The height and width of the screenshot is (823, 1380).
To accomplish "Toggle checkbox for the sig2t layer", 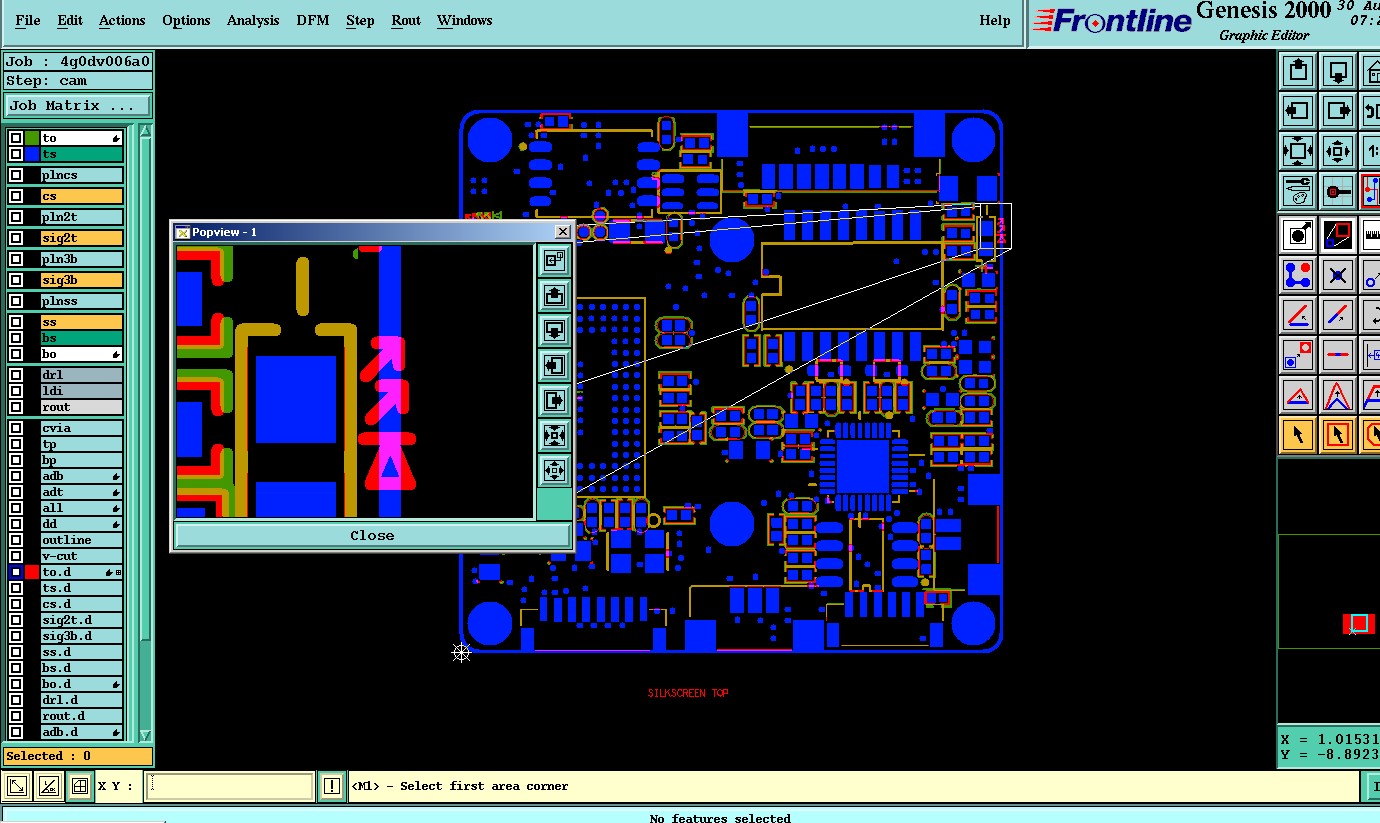I will [x=16, y=238].
